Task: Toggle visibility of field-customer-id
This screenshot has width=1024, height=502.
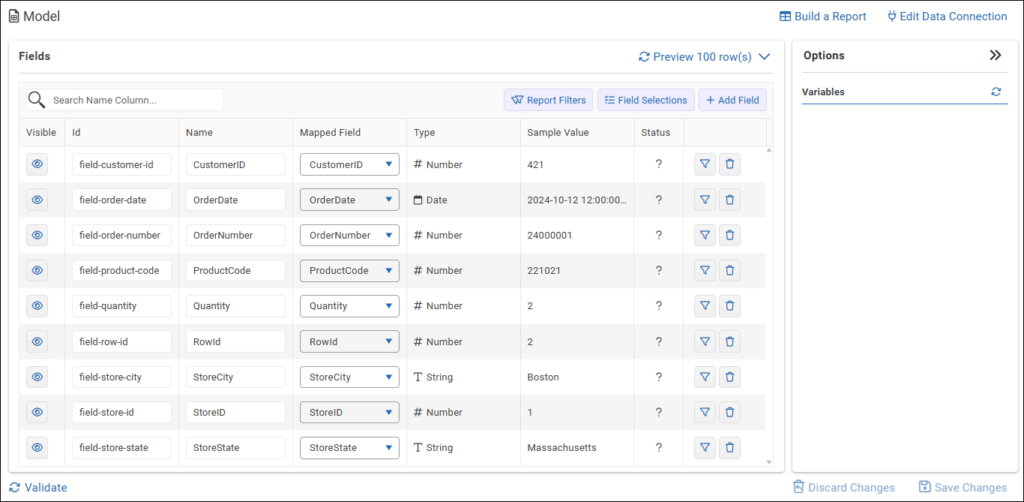Action: [37, 164]
